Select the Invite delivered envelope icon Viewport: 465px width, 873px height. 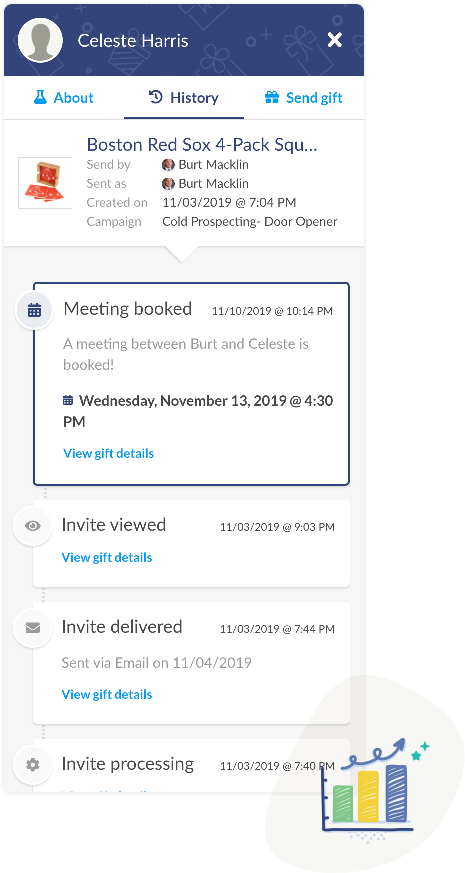tap(33, 628)
